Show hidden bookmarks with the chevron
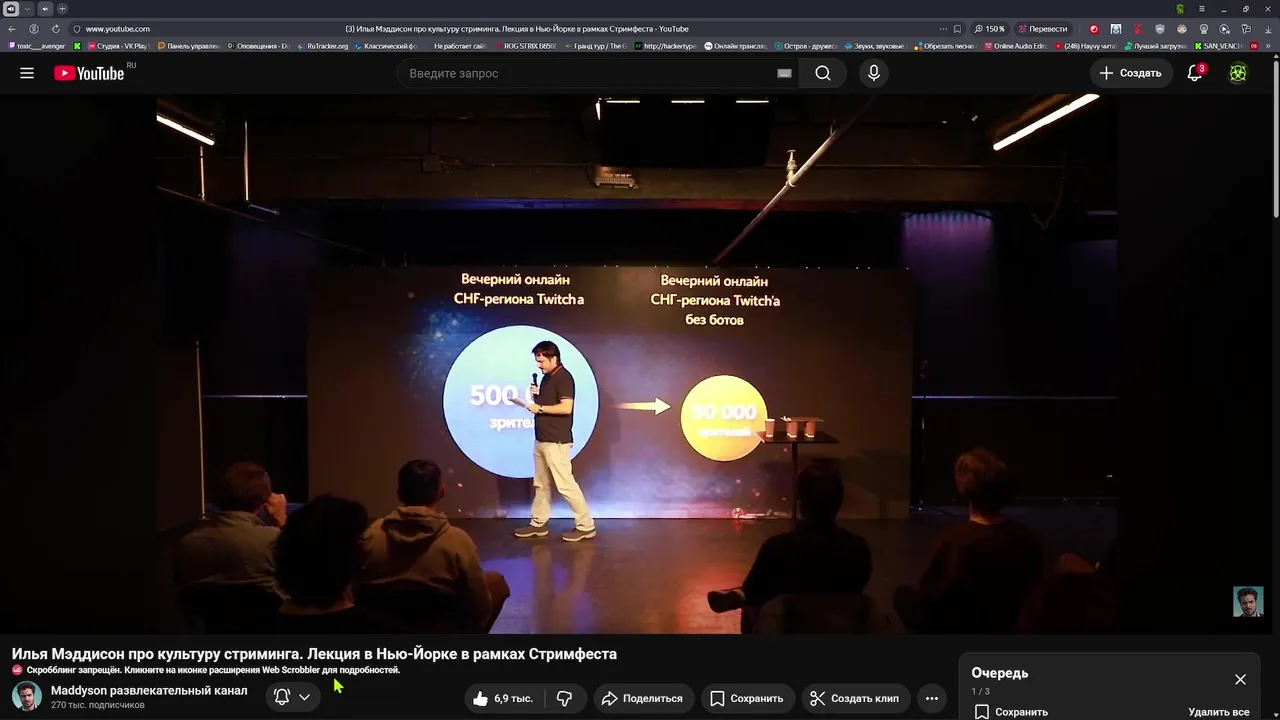Screen dimensions: 1280x720 pyautogui.click(x=1268, y=46)
